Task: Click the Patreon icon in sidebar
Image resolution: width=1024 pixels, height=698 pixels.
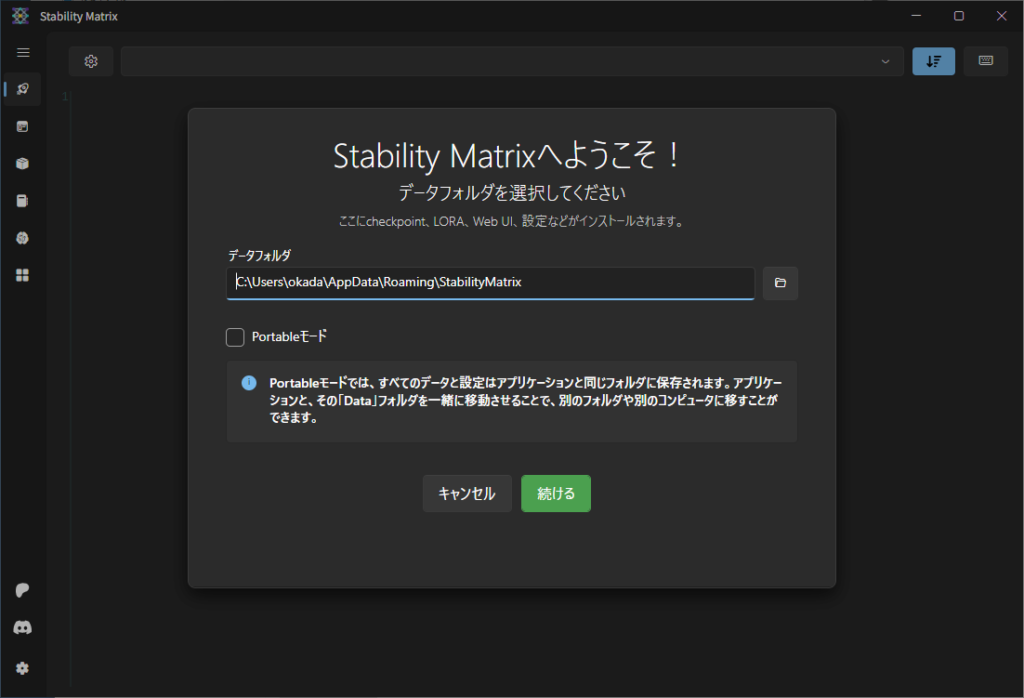Action: (23, 590)
